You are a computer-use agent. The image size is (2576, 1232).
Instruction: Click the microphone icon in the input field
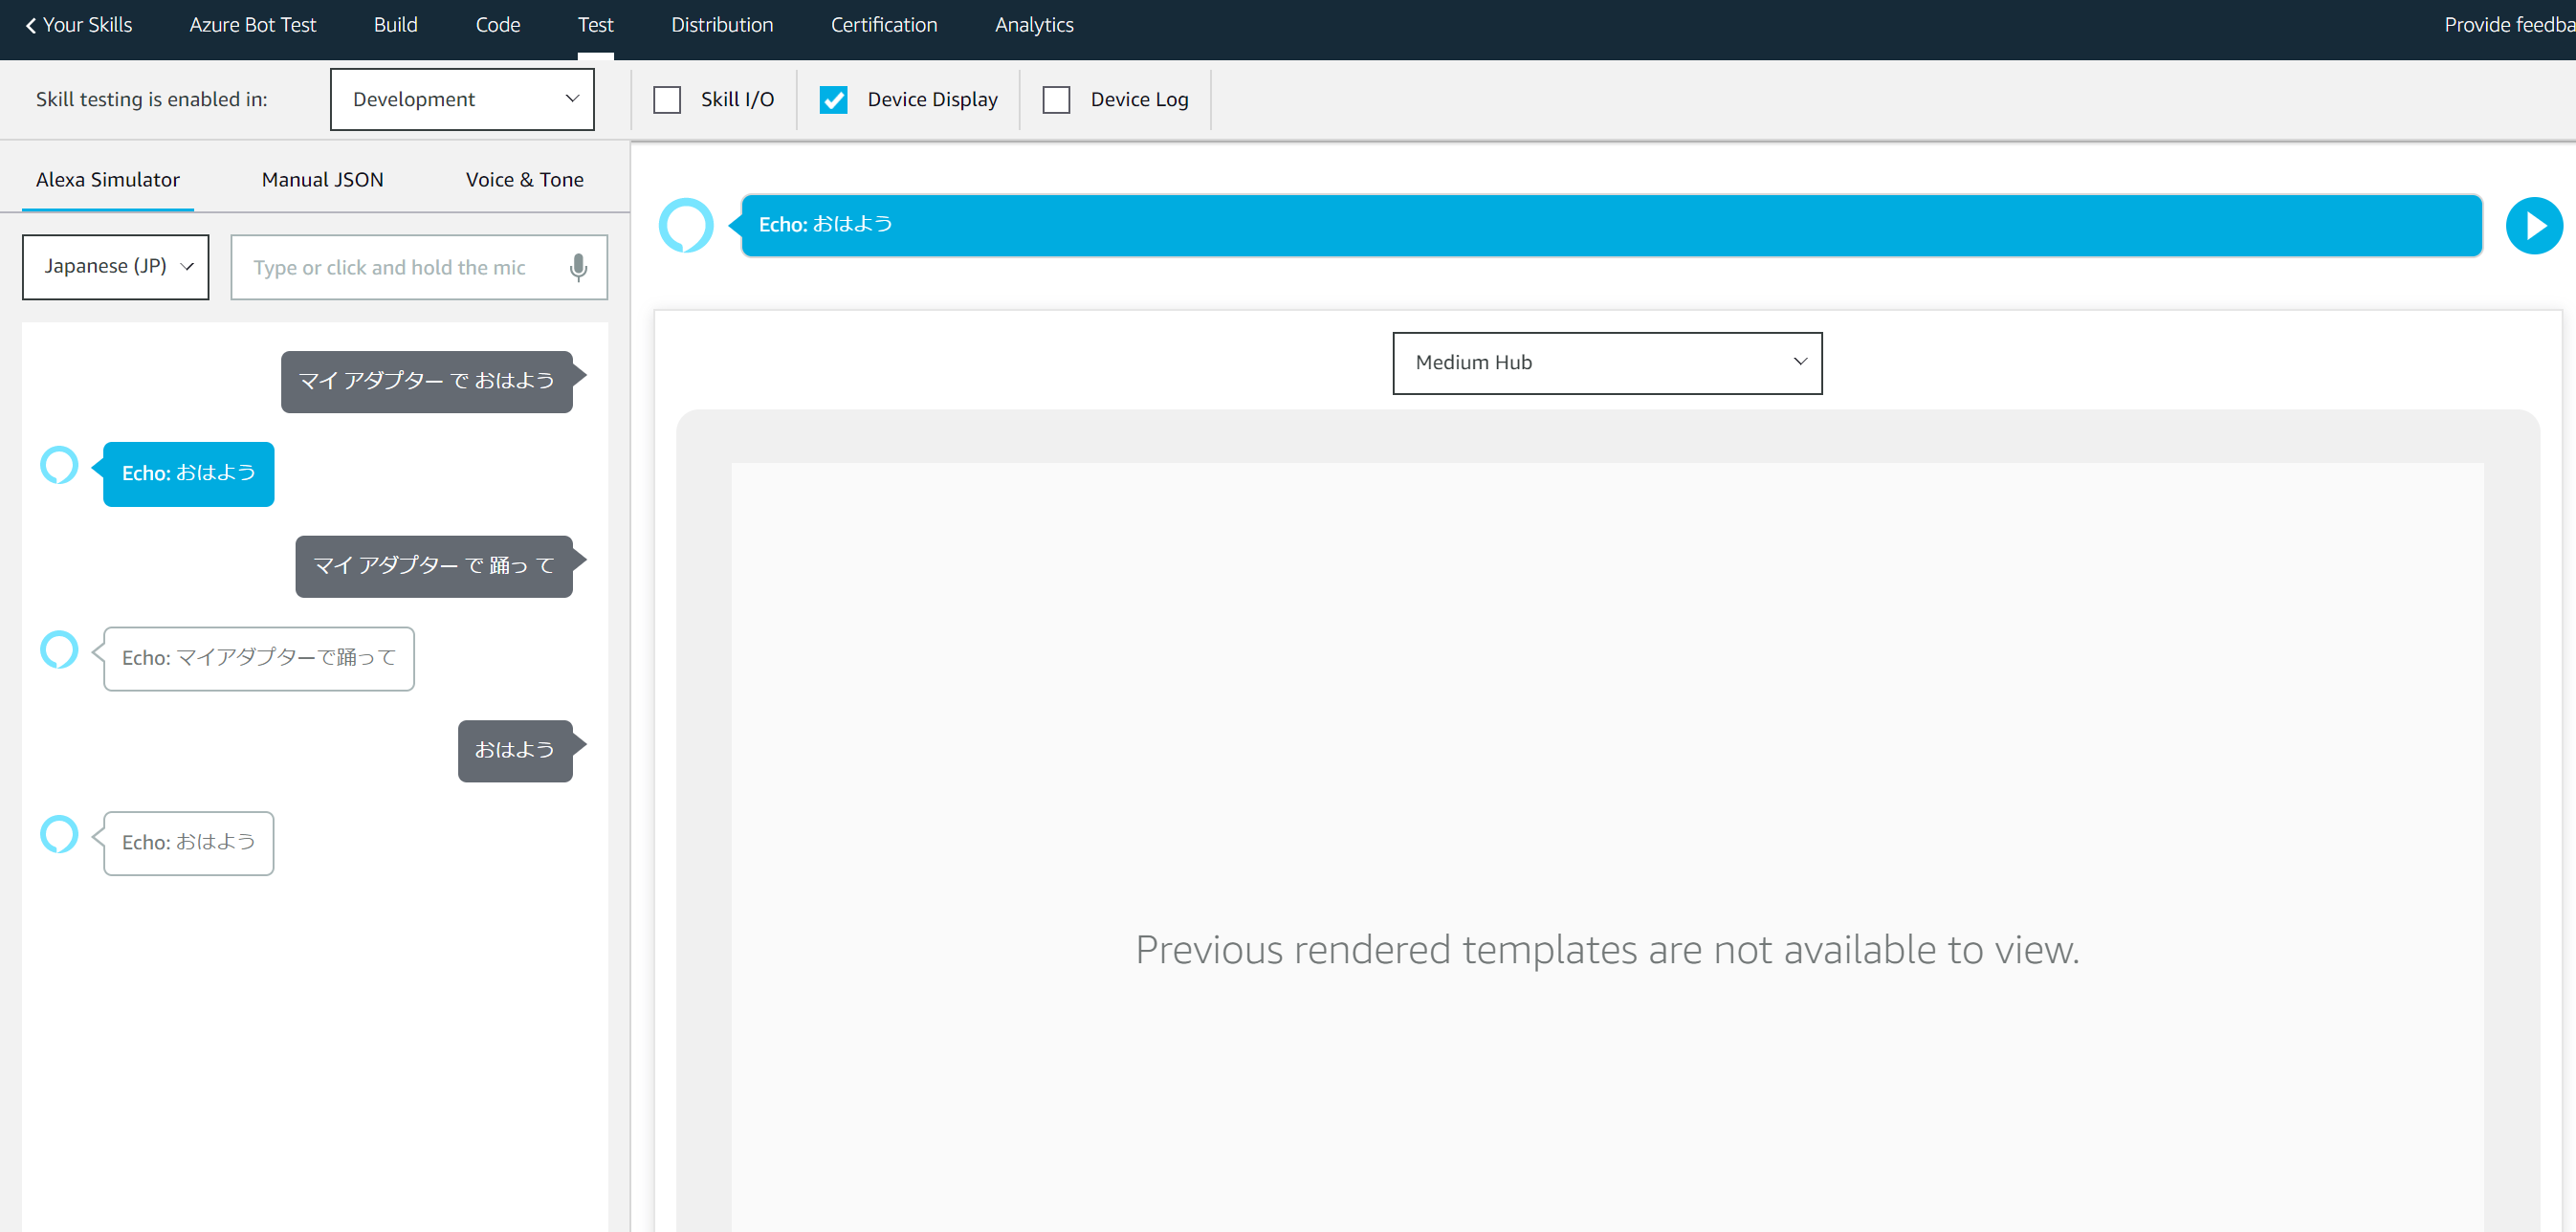578,267
